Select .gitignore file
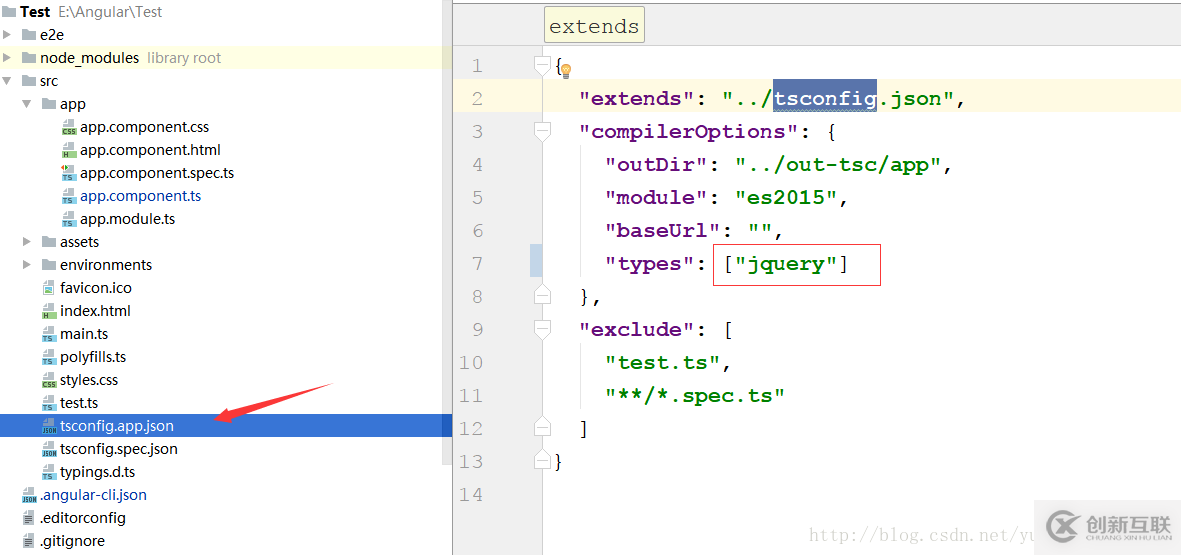 click(x=72, y=541)
